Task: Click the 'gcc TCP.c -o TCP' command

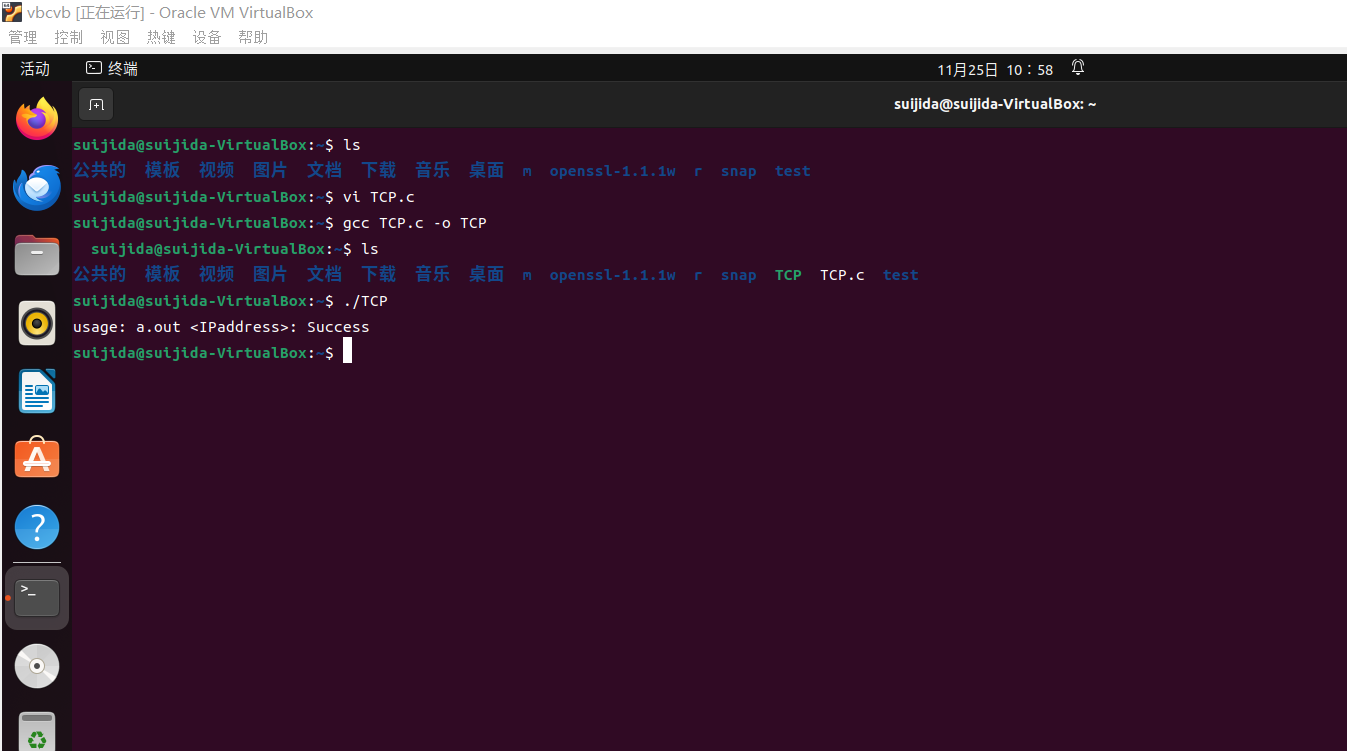Action: 414,223
